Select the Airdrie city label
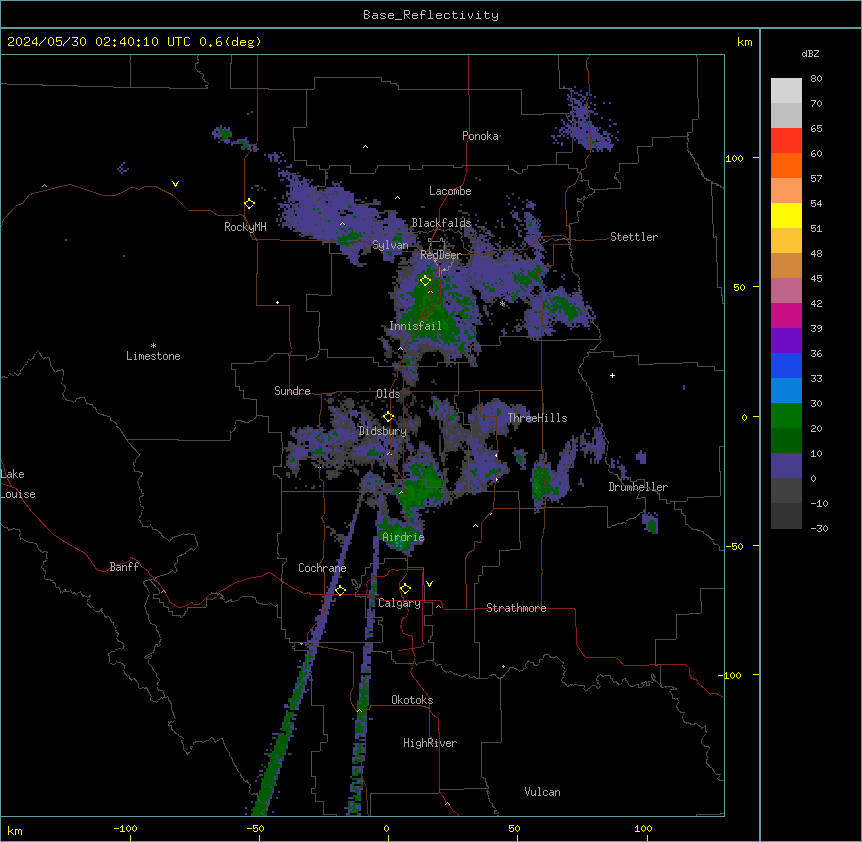Screen dimensions: 862x842 coord(404,537)
